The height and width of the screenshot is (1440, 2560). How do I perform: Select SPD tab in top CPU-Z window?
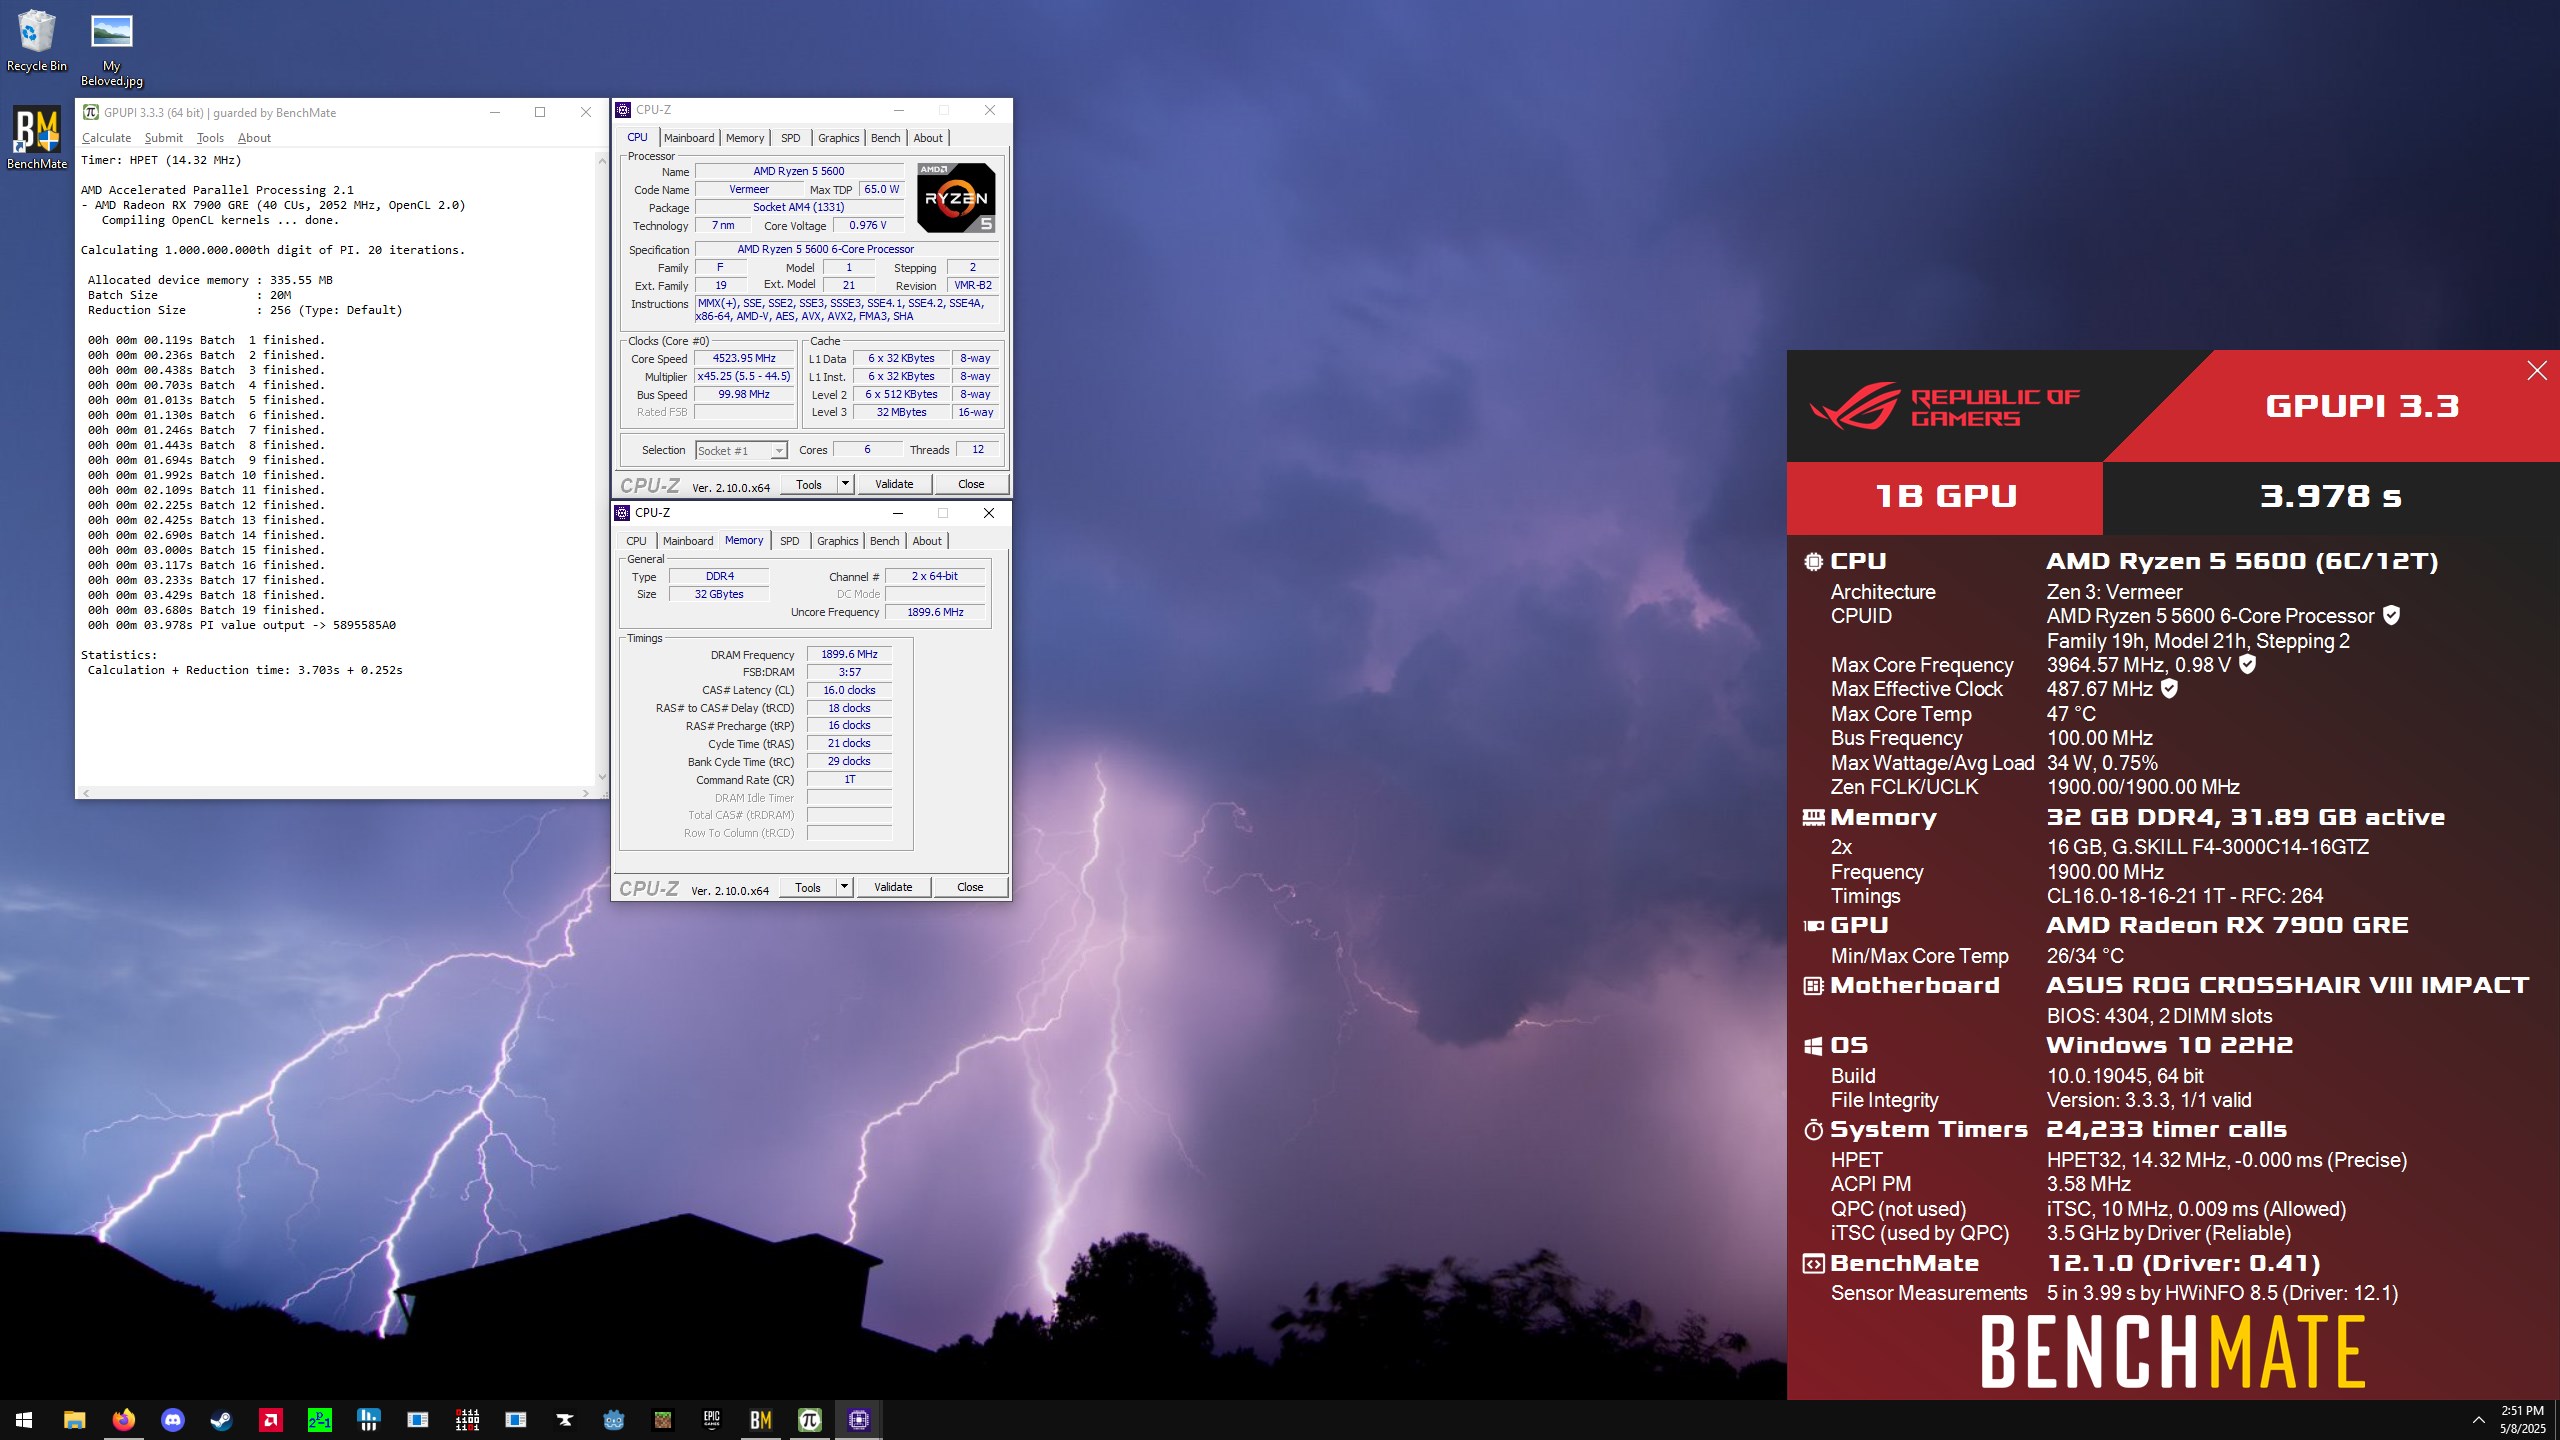click(791, 138)
